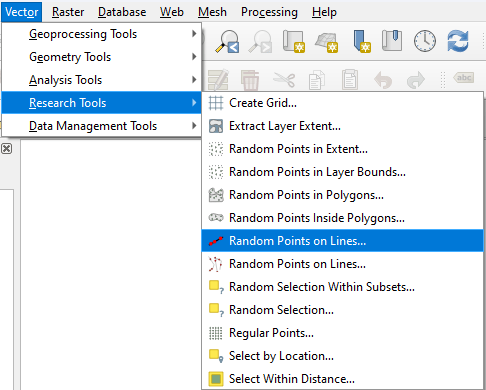Open the Processing menu
Viewport: 486px width, 390px height.
[269, 12]
